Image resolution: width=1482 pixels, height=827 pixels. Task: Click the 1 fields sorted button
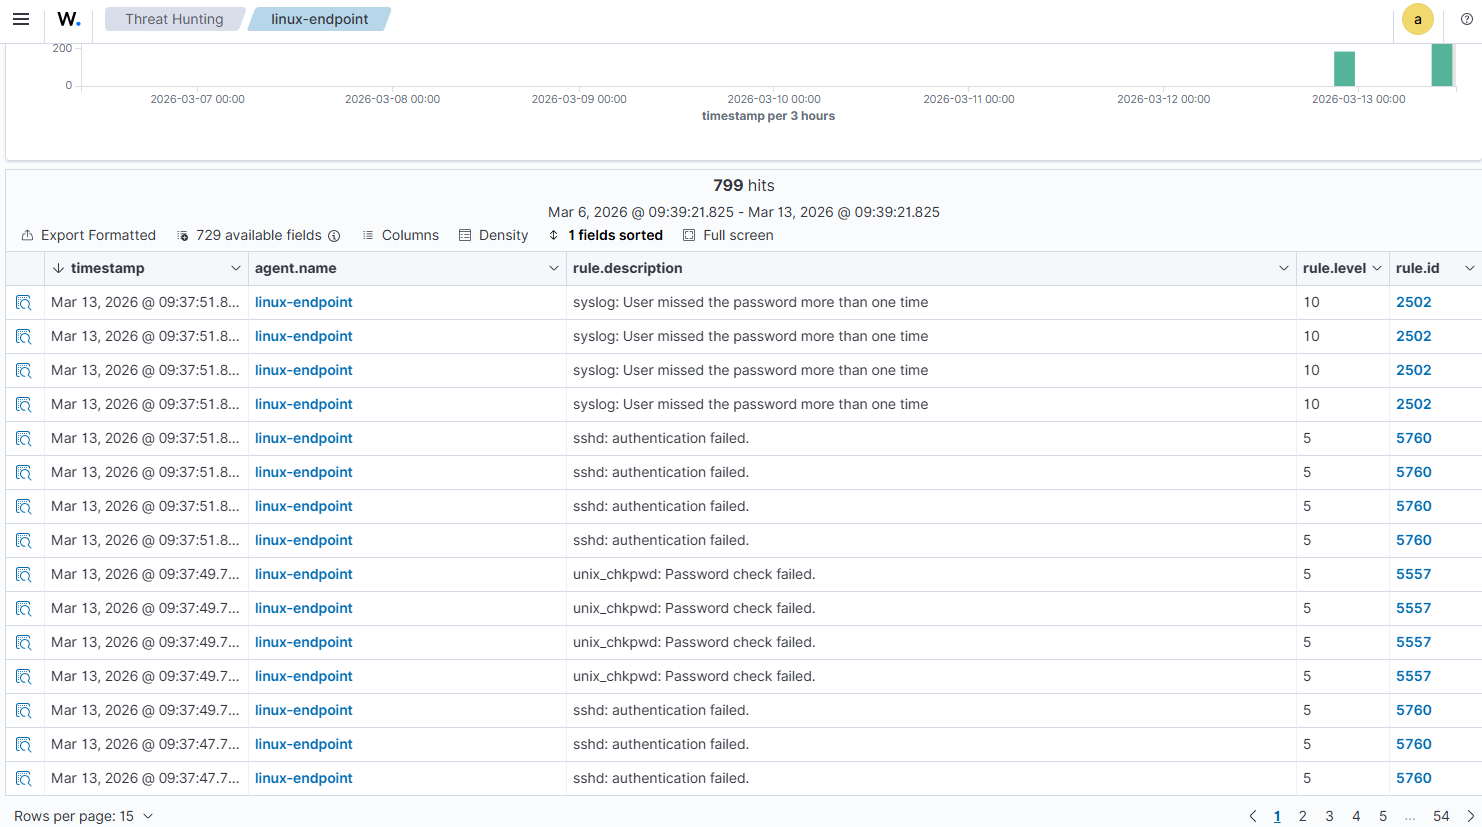pos(606,235)
